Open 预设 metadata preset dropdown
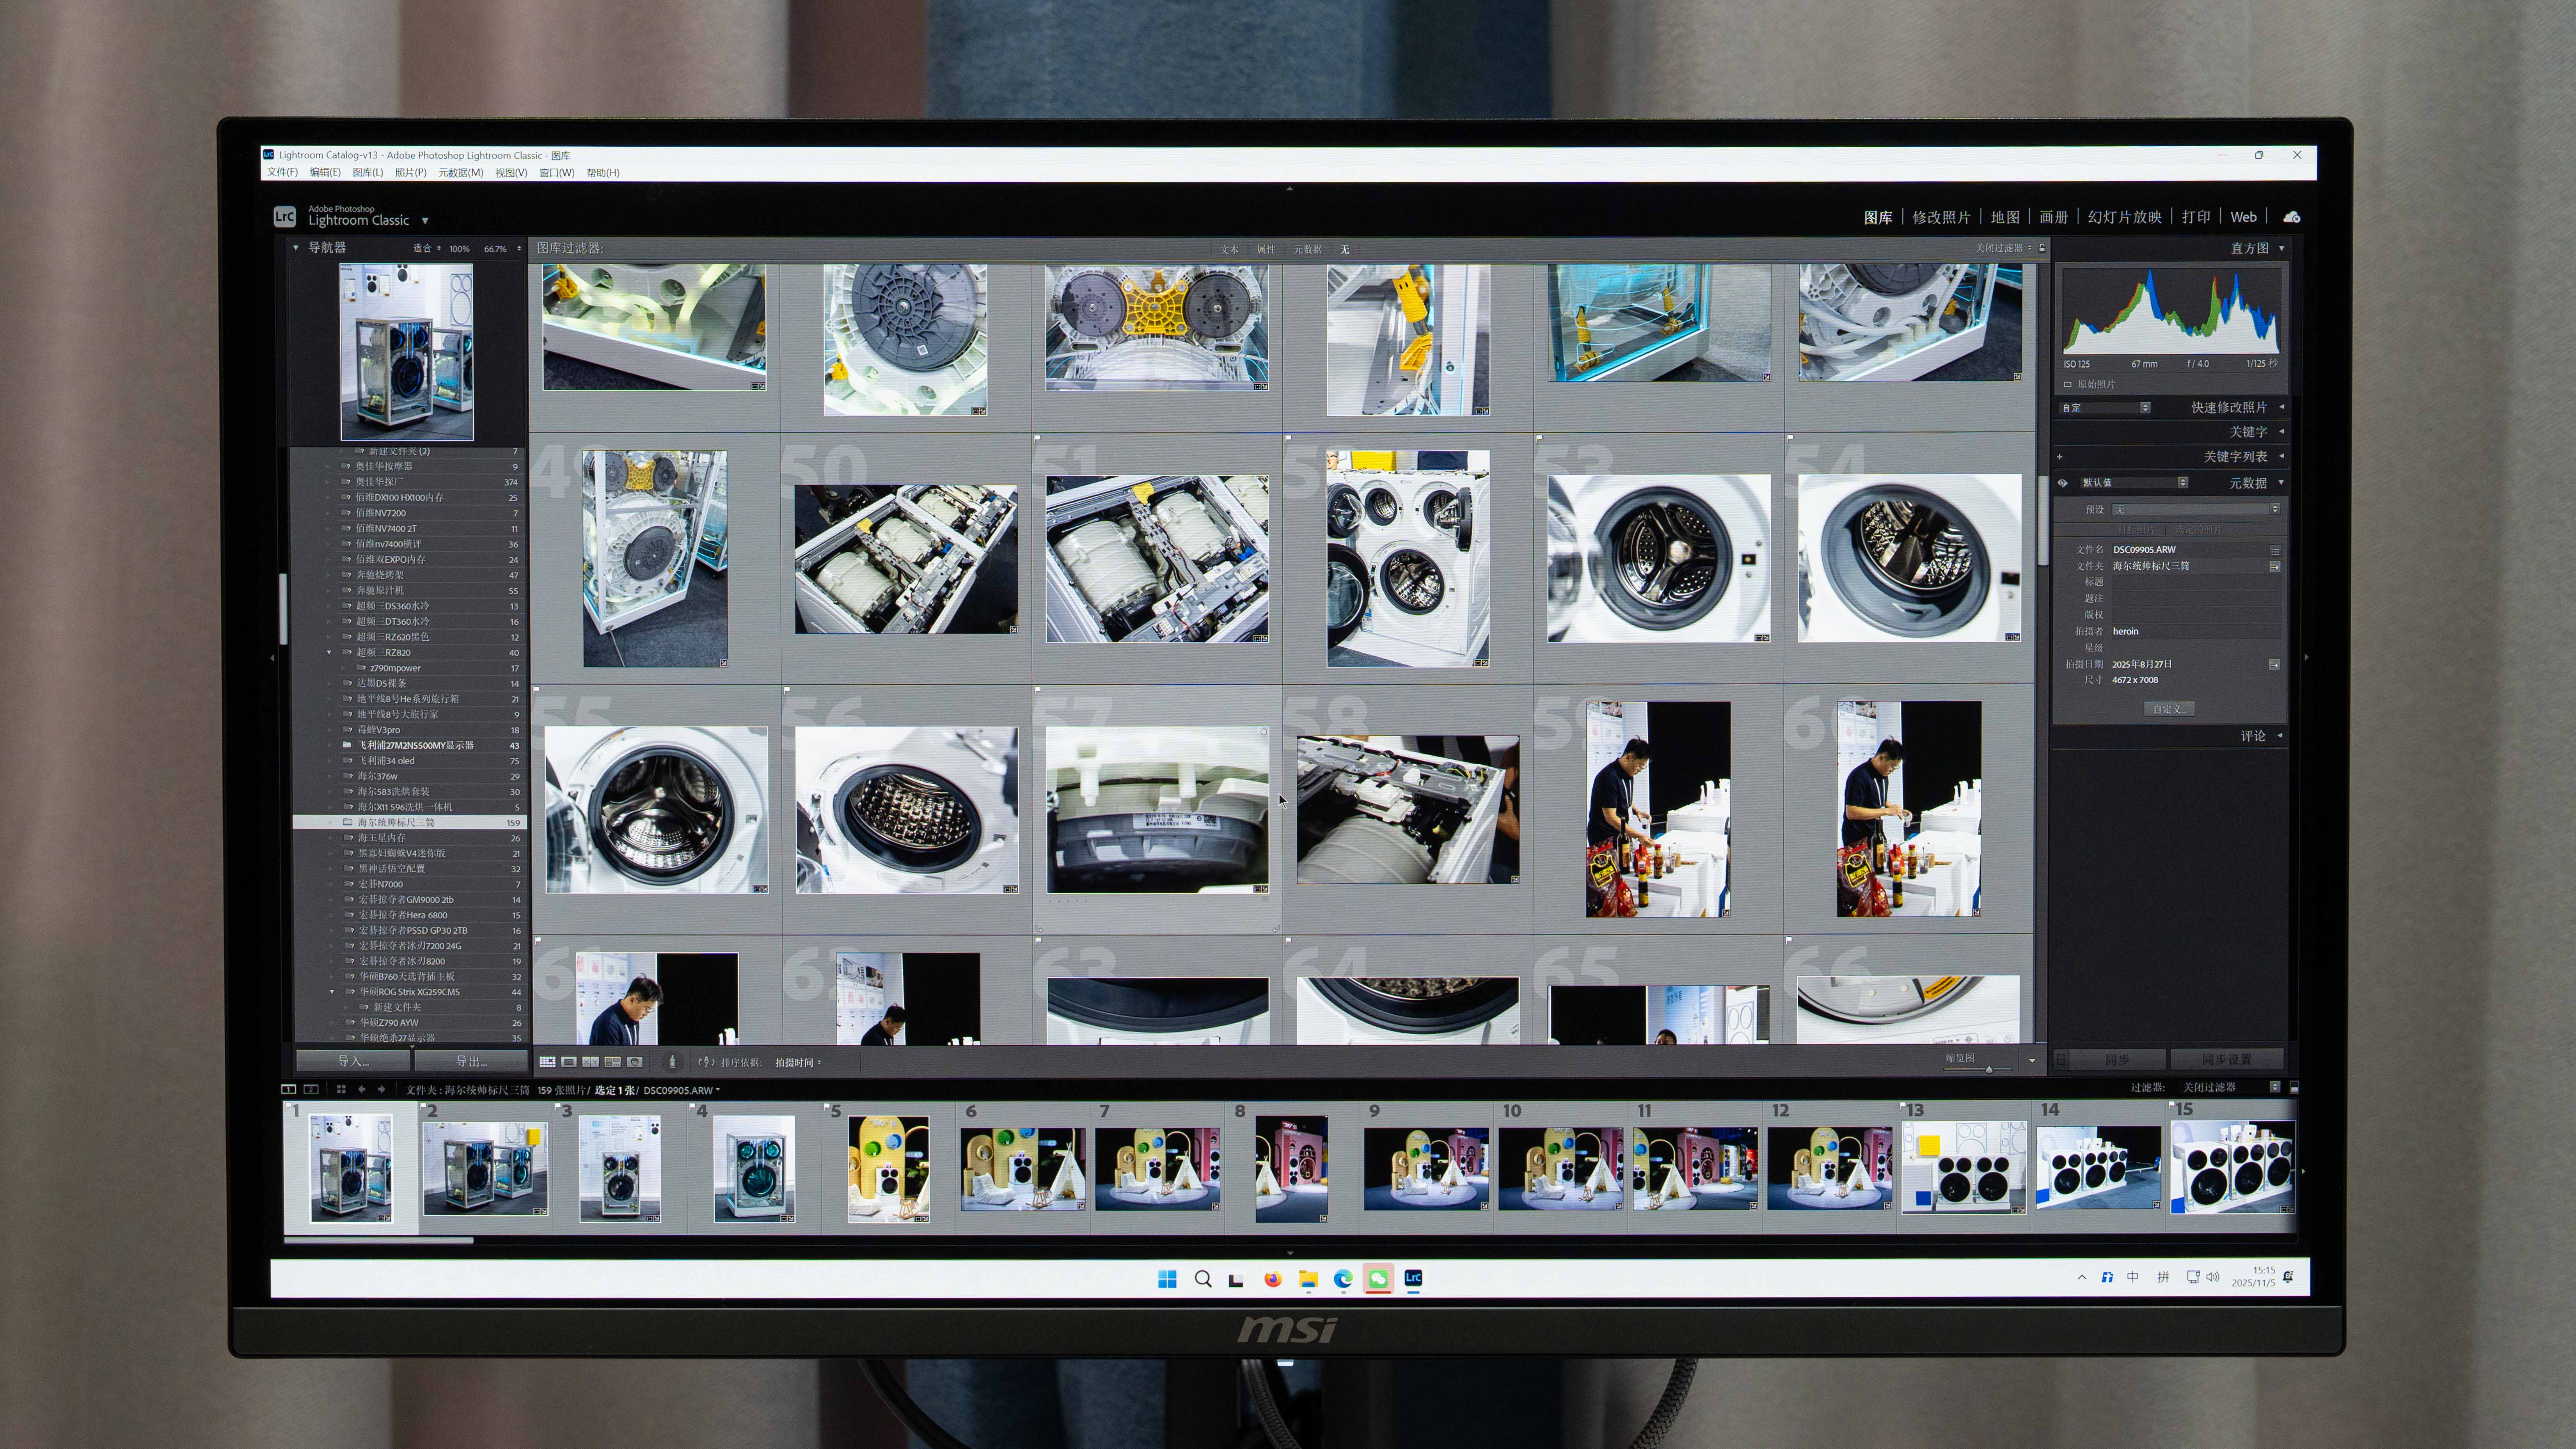 (x=2194, y=509)
